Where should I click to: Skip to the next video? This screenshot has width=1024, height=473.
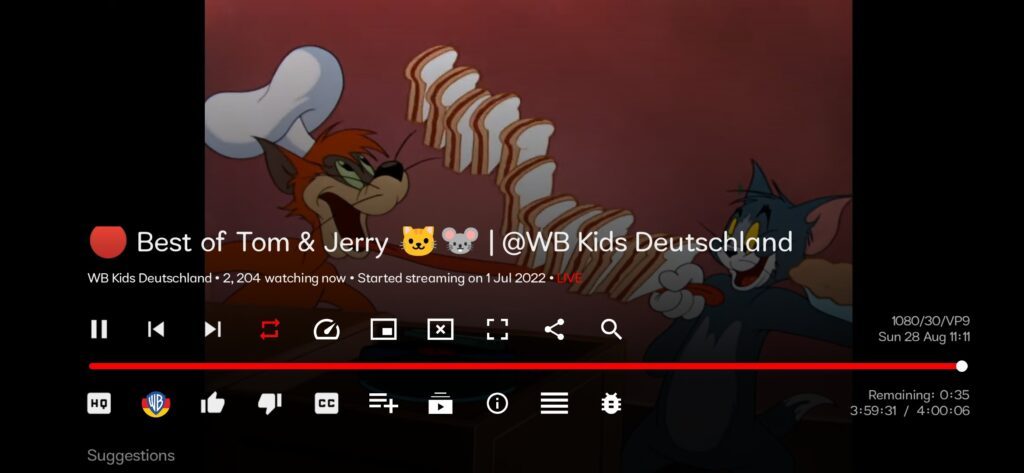click(x=213, y=329)
